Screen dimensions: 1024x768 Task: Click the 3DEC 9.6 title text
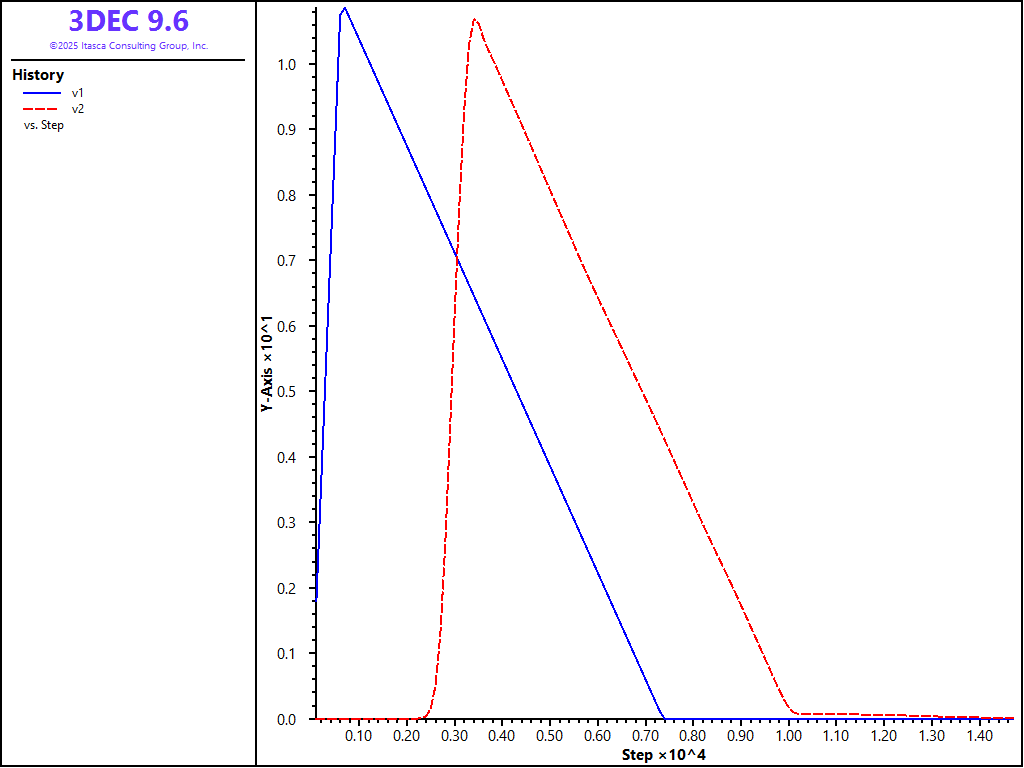[128, 20]
